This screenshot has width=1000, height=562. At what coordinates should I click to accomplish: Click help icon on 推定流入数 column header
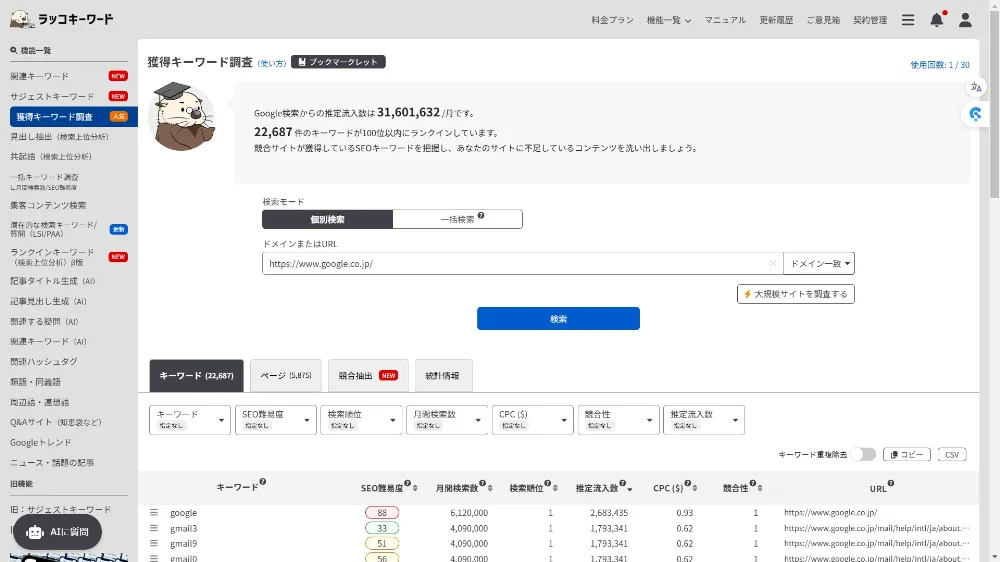(x=622, y=484)
